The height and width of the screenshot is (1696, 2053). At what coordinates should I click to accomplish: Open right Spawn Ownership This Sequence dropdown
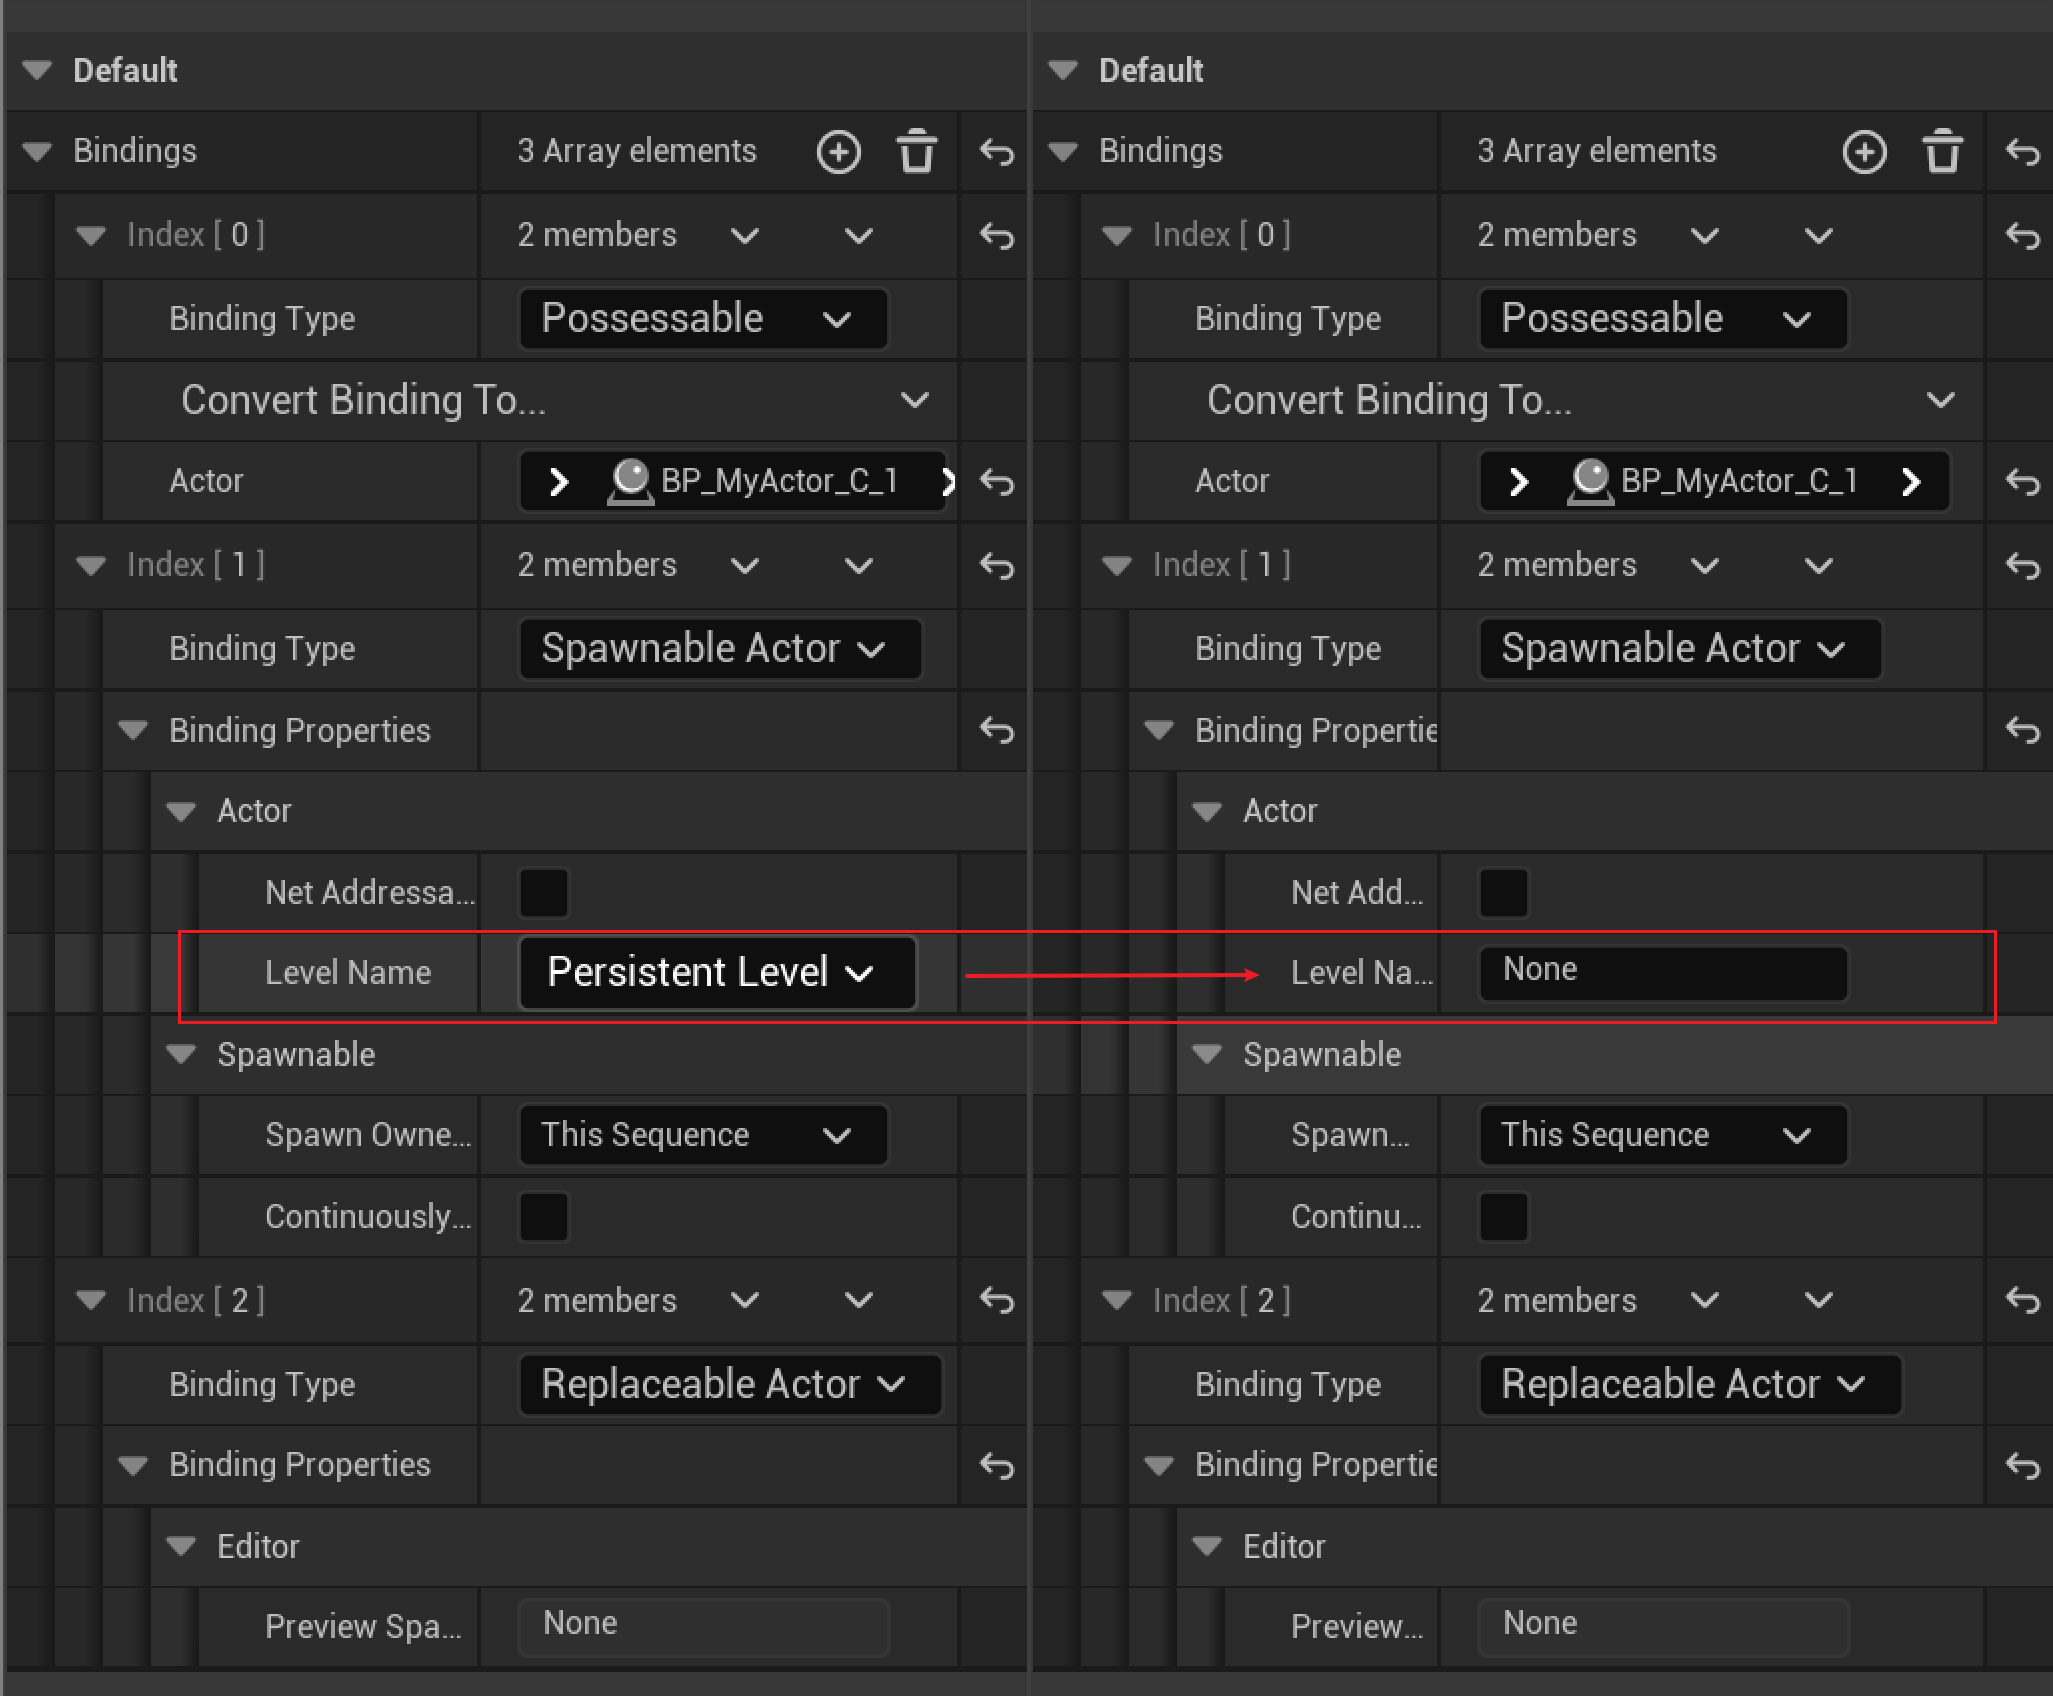1662,1135
